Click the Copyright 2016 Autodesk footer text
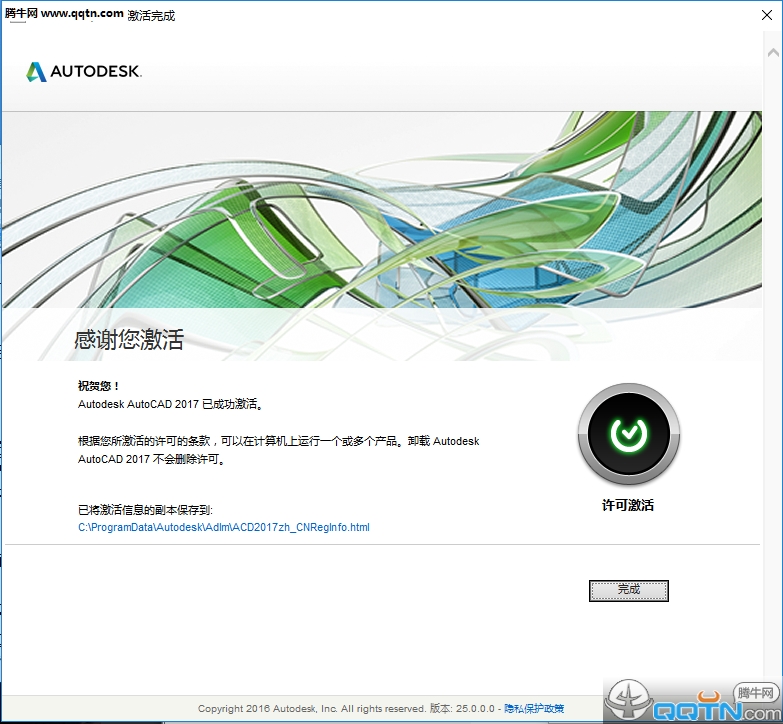The width and height of the screenshot is (783, 724). point(311,708)
